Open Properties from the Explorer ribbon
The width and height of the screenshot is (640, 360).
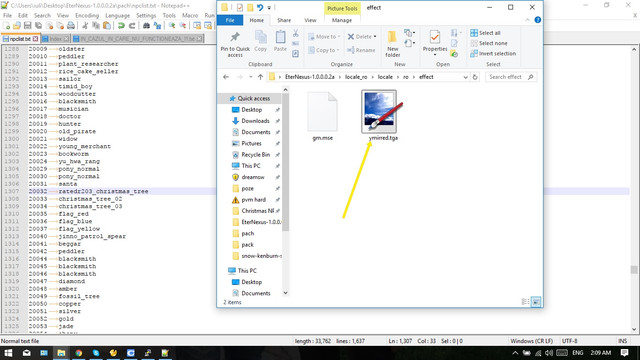435,41
